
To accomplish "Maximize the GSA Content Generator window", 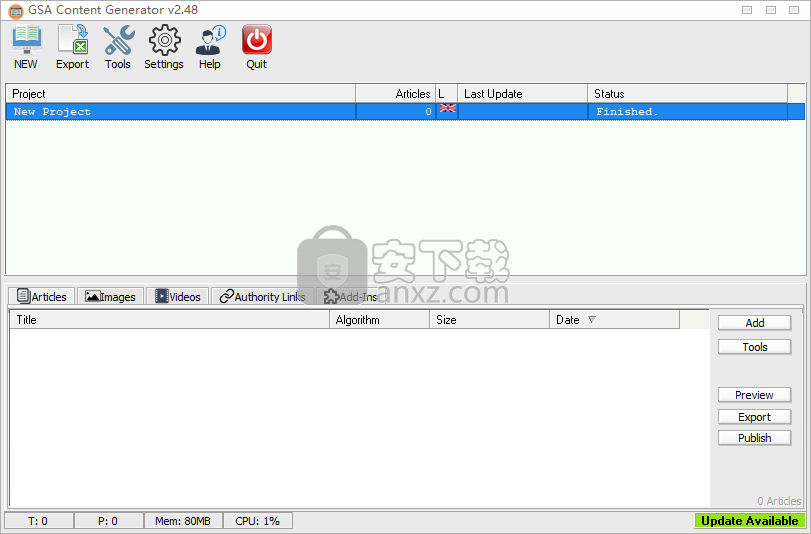I will tap(771, 10).
